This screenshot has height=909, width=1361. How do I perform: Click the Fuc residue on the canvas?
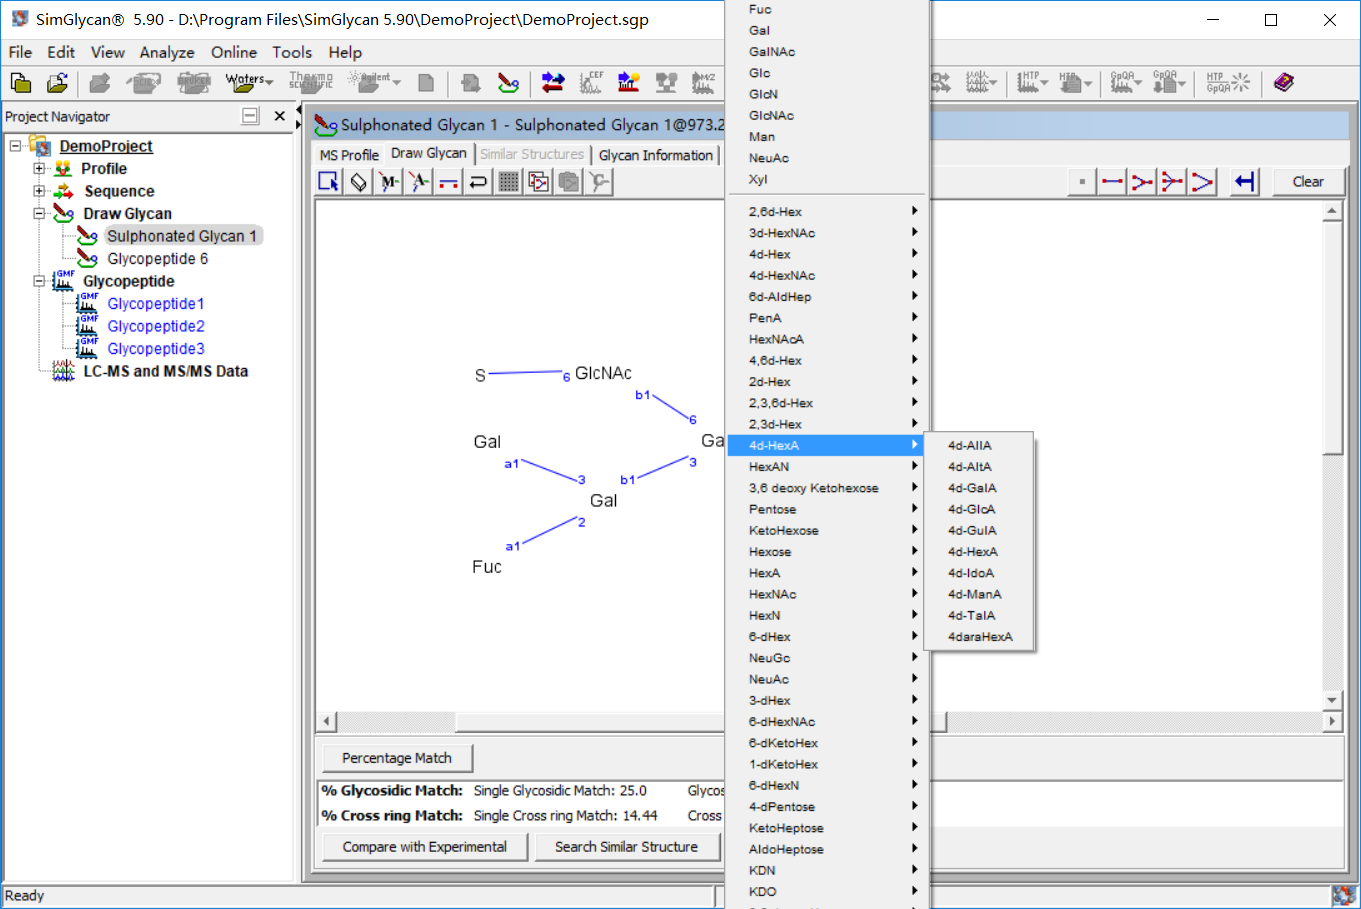tap(487, 567)
